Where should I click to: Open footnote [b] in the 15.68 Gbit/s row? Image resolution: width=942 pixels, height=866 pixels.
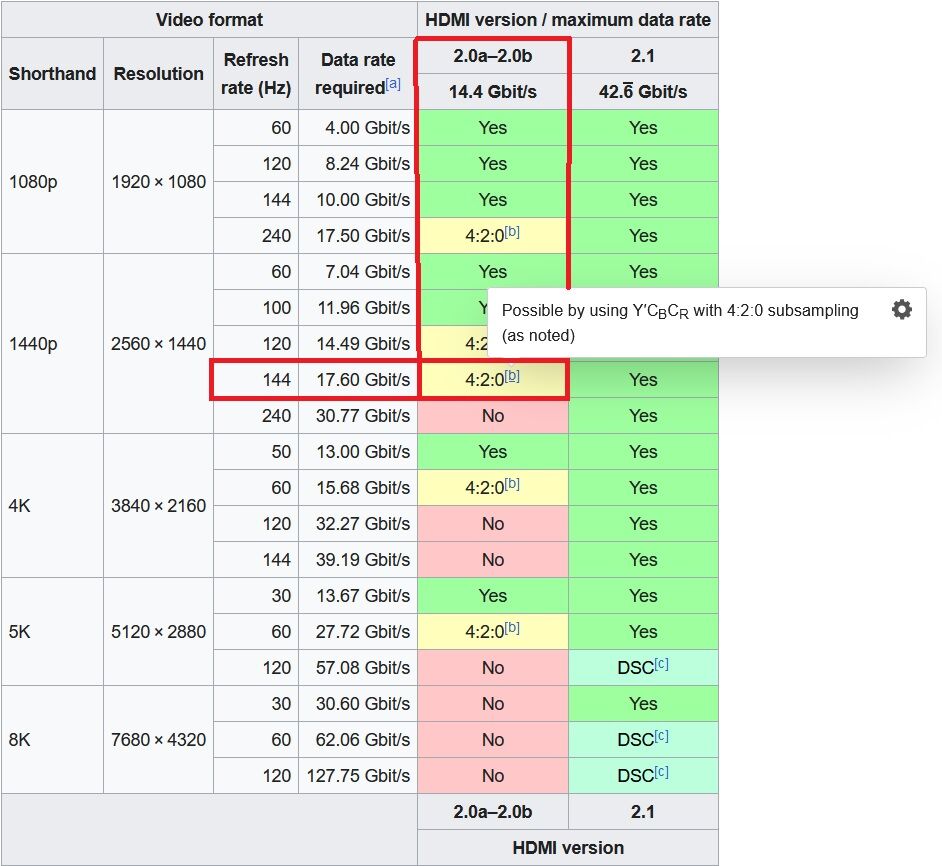tap(512, 484)
